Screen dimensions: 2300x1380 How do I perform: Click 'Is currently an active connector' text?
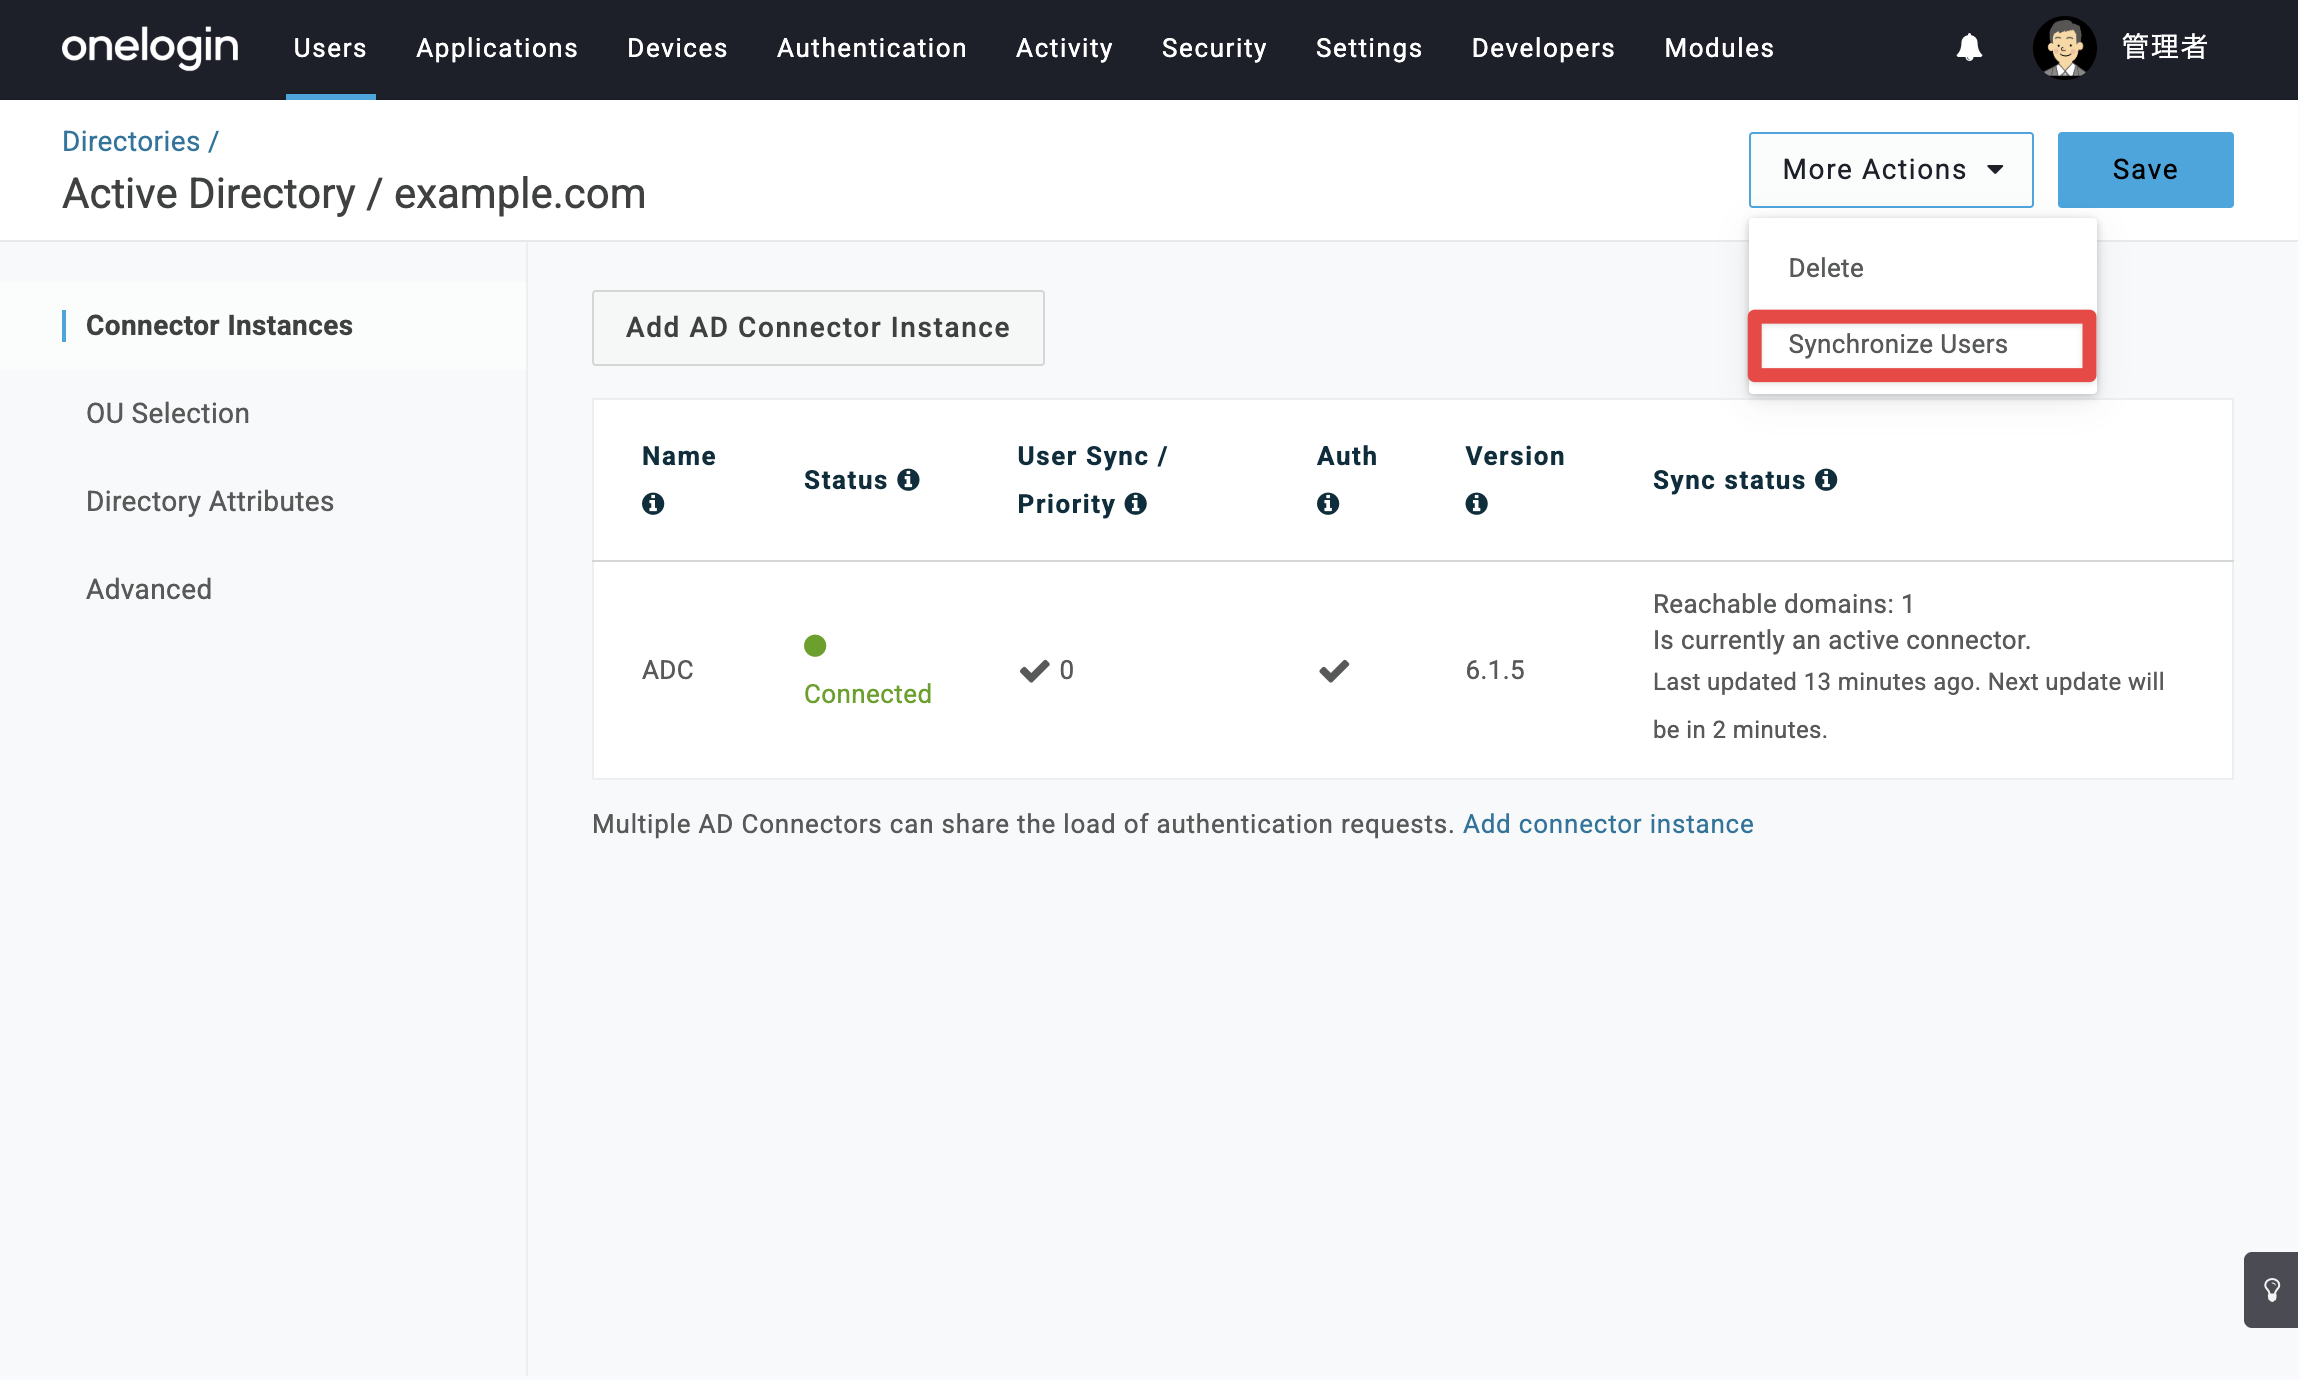[1842, 640]
